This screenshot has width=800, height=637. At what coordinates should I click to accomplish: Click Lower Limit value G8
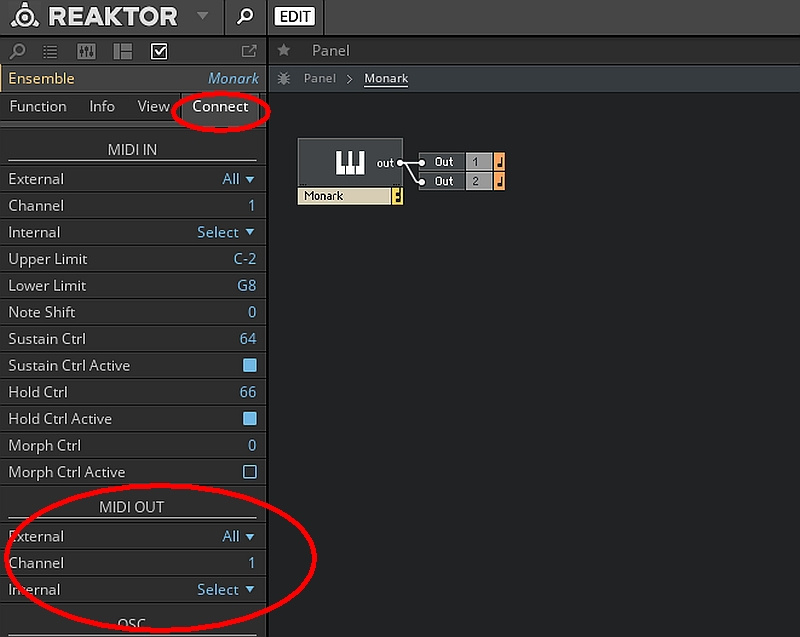point(246,286)
